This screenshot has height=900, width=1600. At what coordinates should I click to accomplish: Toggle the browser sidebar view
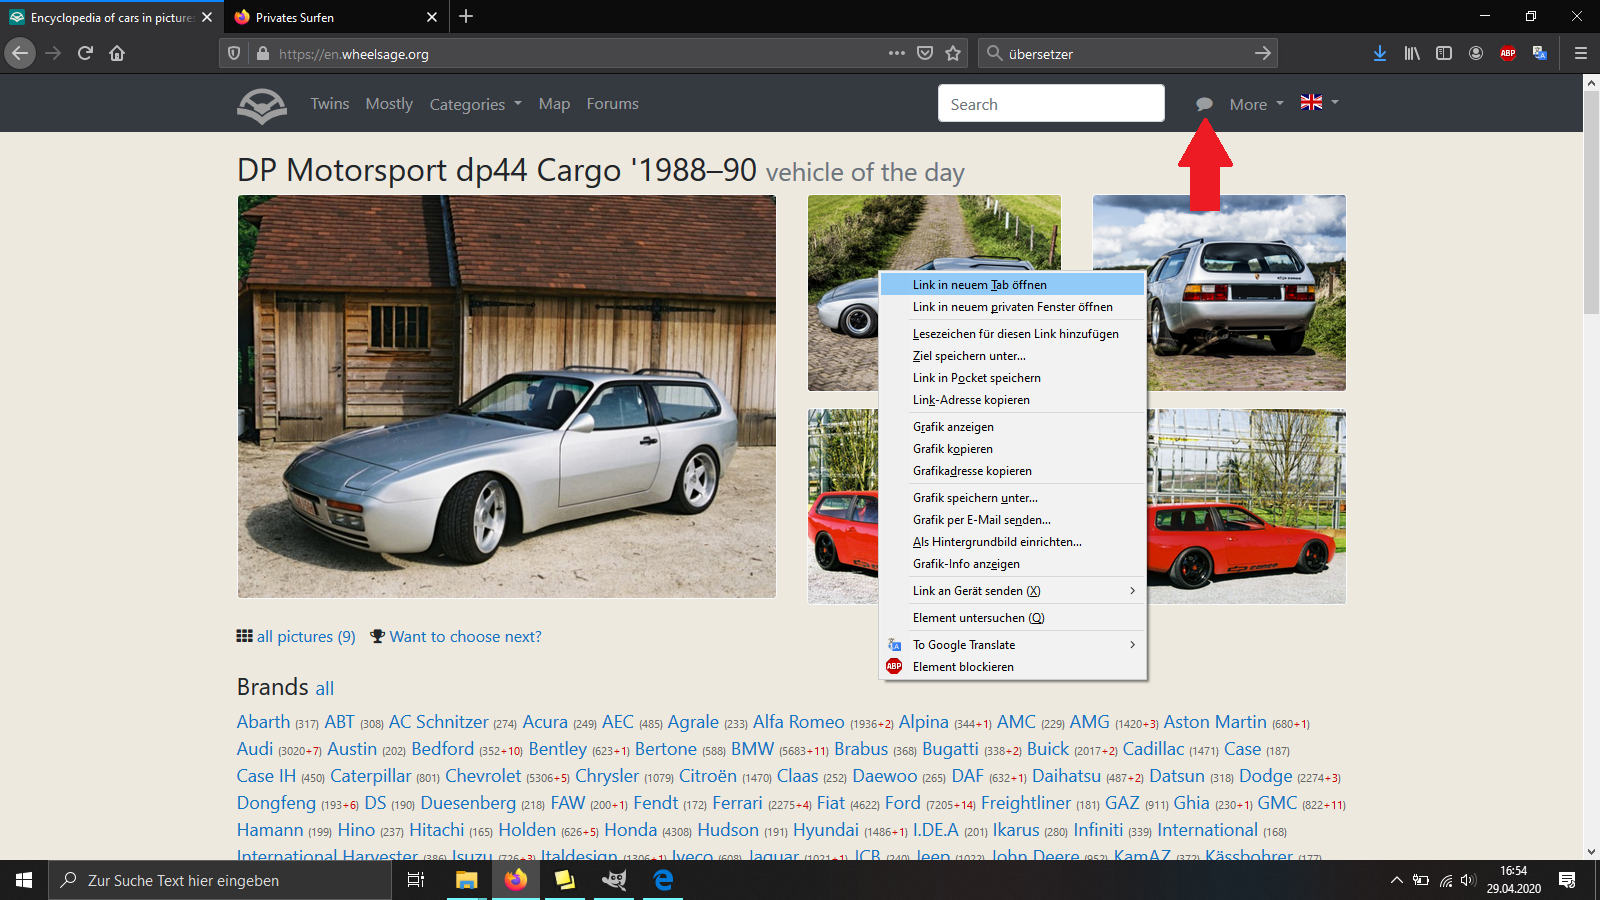[x=1444, y=53]
